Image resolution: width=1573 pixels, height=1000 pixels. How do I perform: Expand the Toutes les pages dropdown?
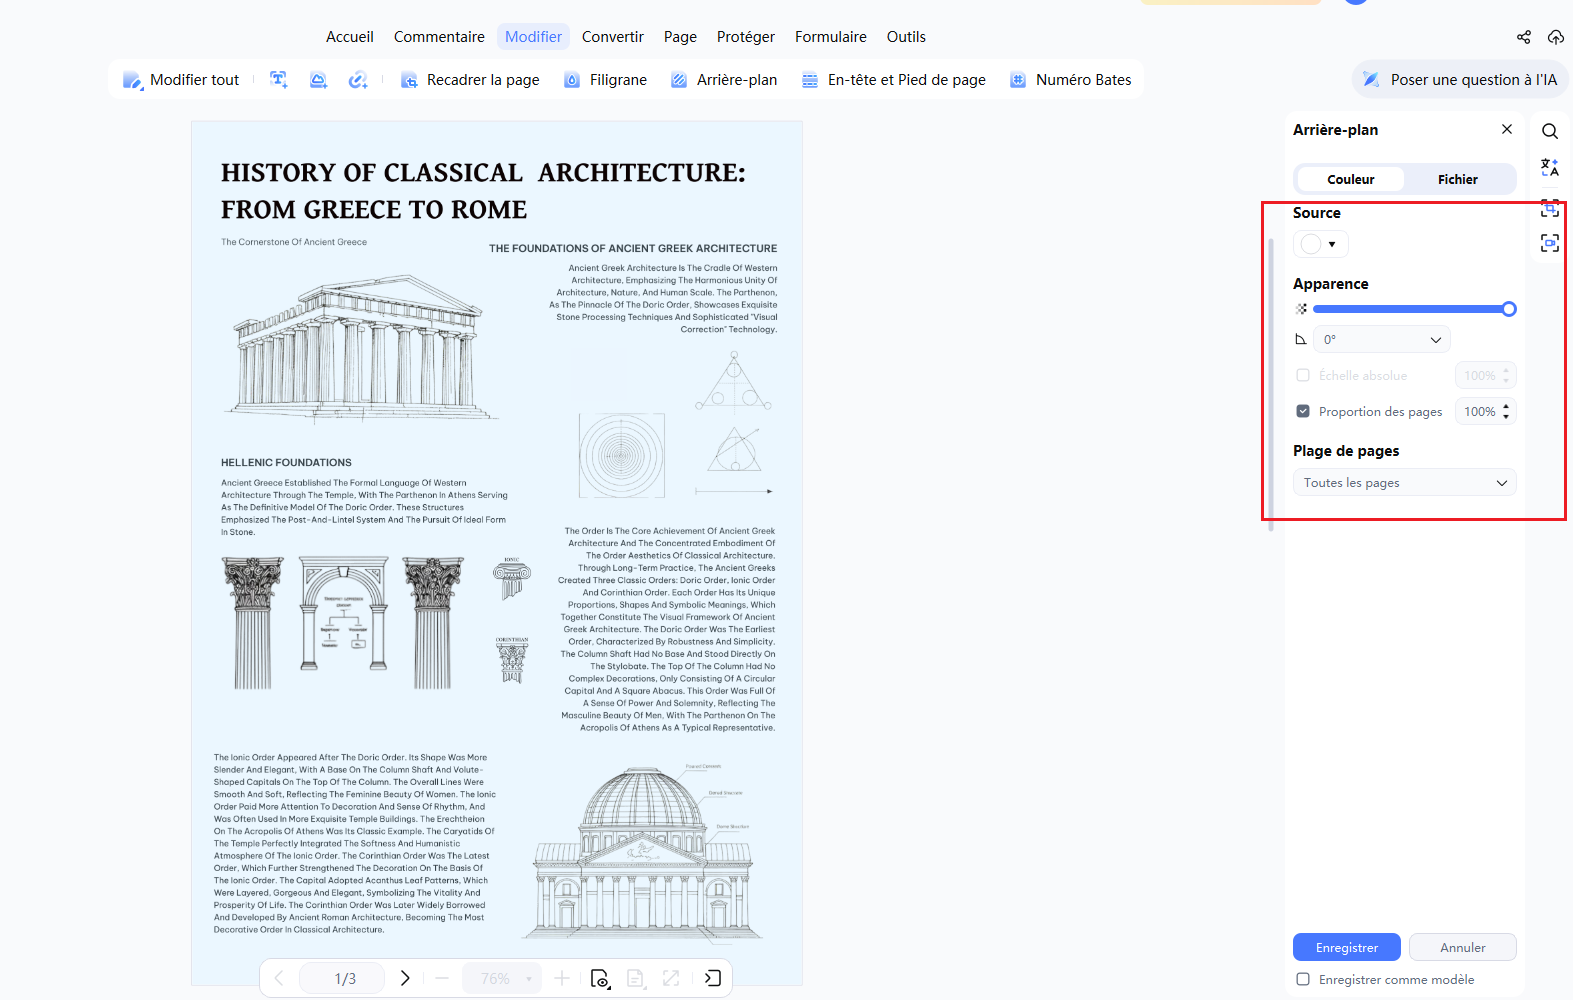click(1404, 483)
